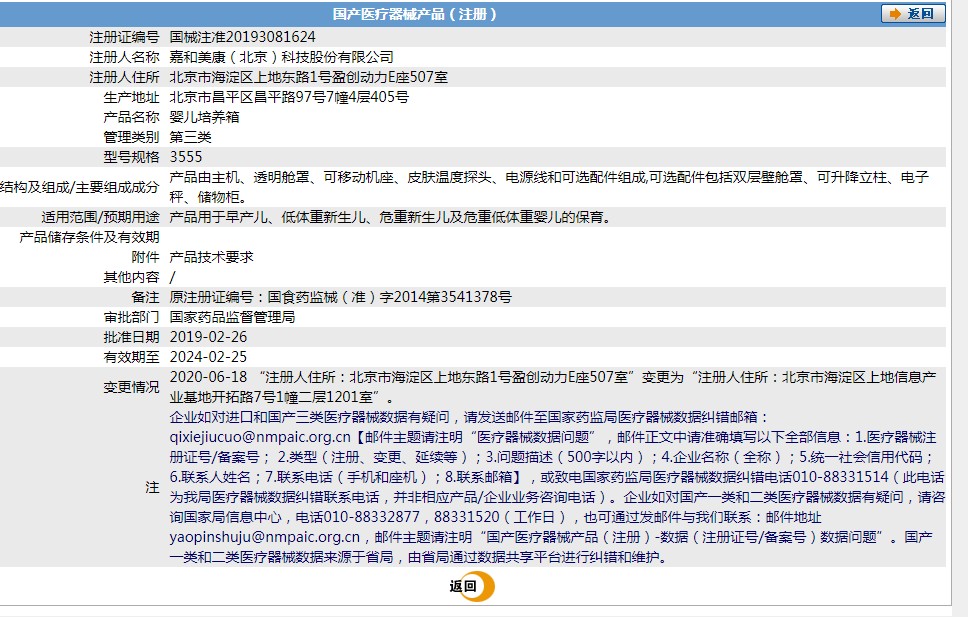Viewport: 968px width, 617px height.
Task: Click label 生产地址
Action: click(131, 97)
